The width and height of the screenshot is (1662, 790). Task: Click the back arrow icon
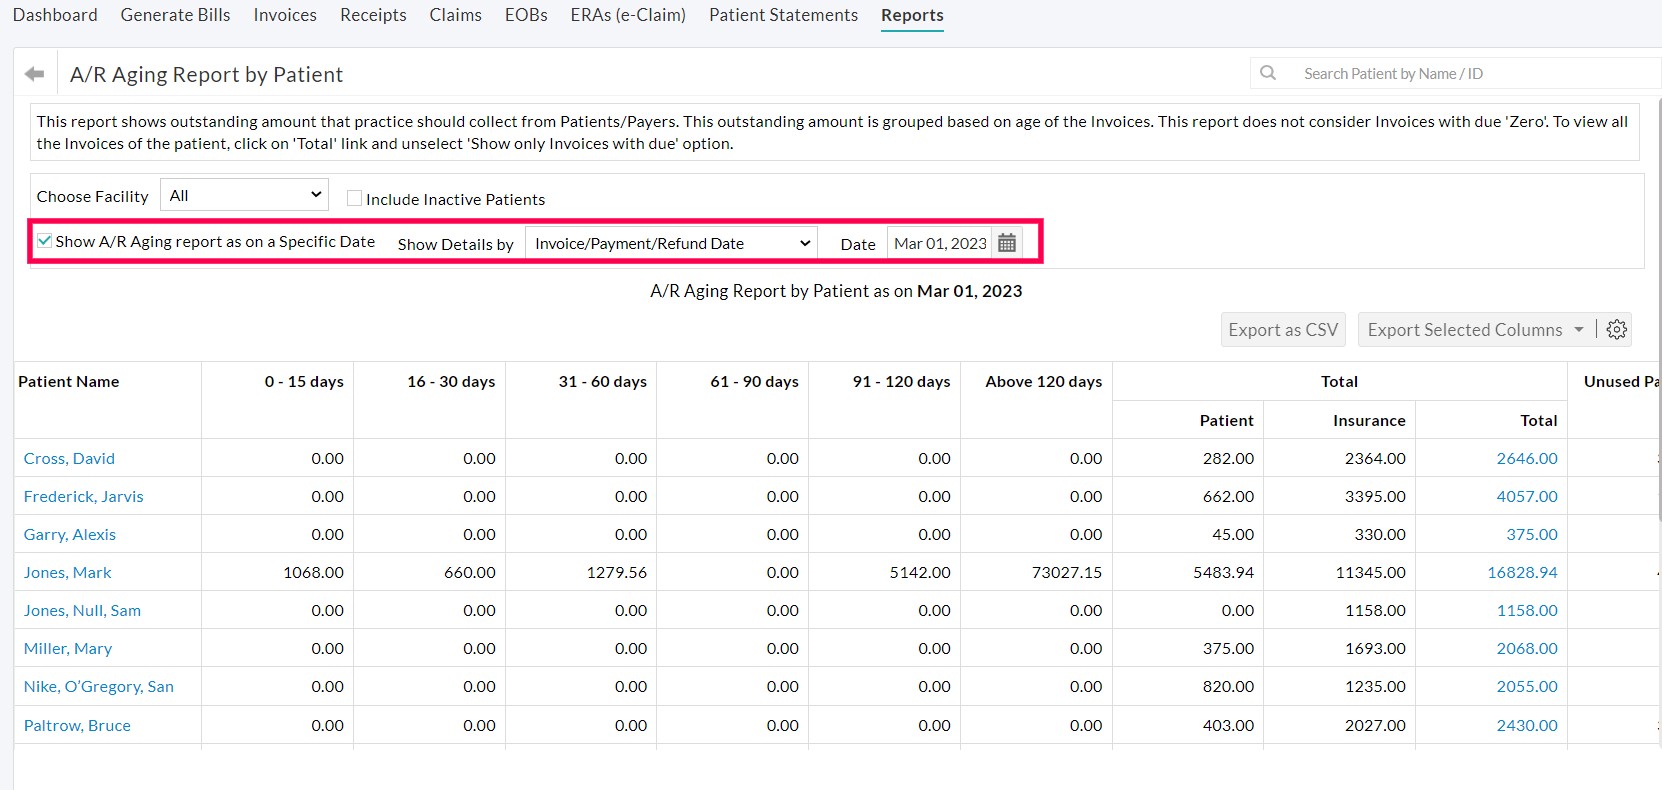[35, 74]
